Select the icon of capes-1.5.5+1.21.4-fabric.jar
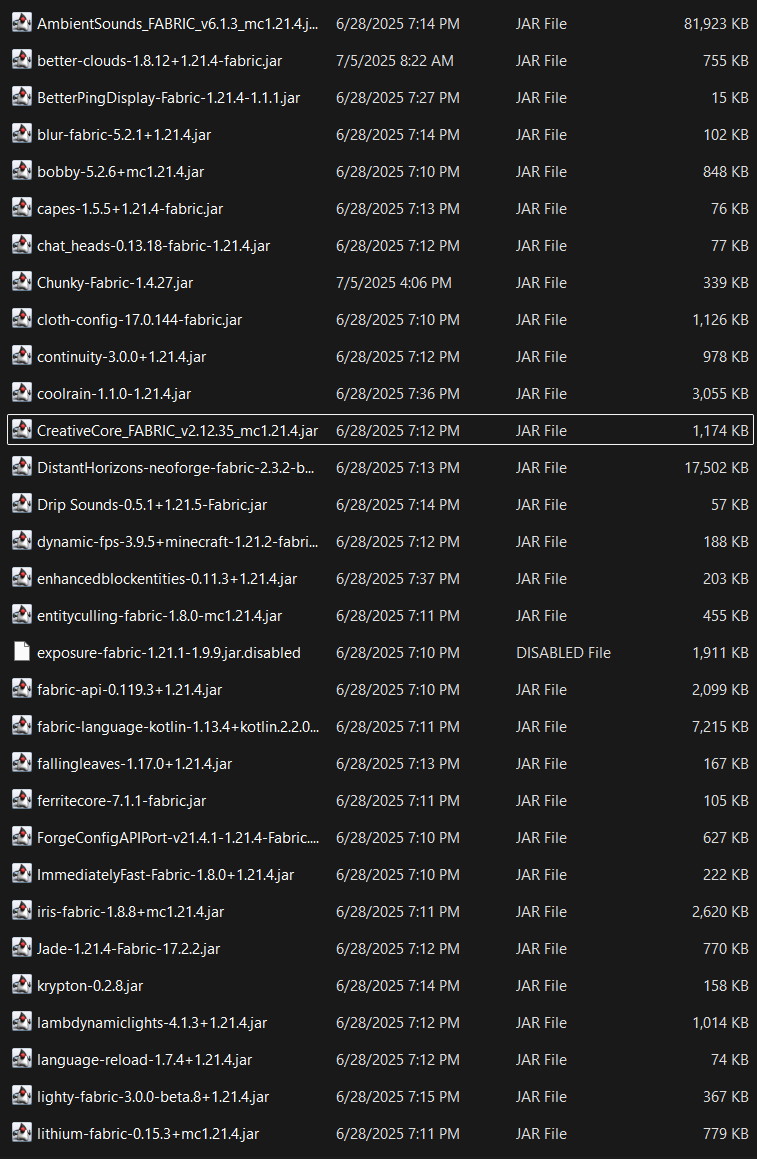Image resolution: width=757 pixels, height=1159 pixels. pyautogui.click(x=22, y=208)
